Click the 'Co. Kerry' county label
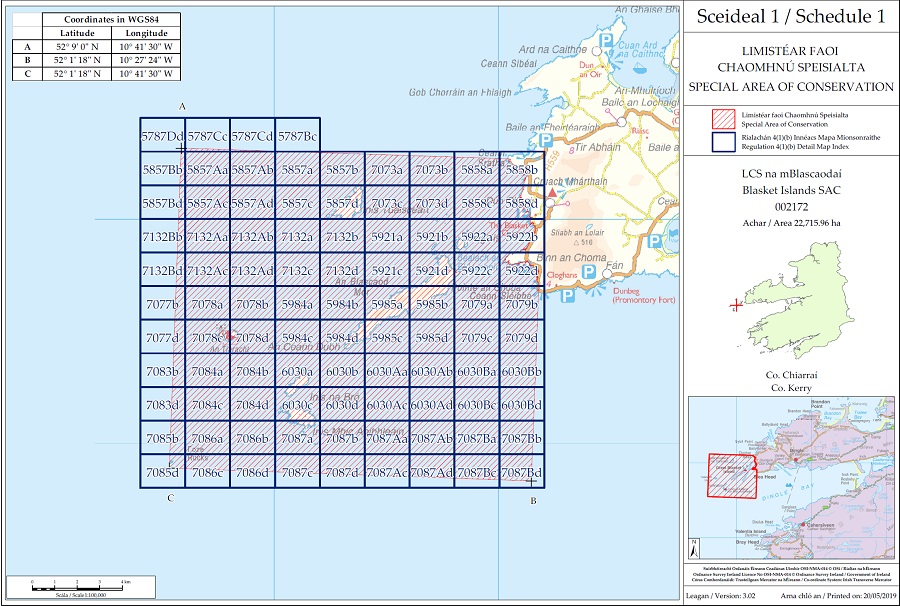 click(791, 388)
